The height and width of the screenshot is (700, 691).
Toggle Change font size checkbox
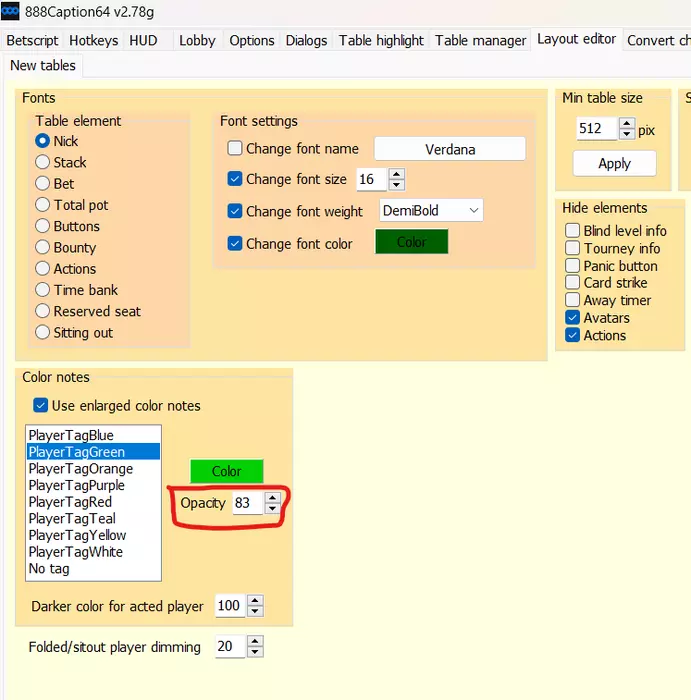[x=235, y=179]
